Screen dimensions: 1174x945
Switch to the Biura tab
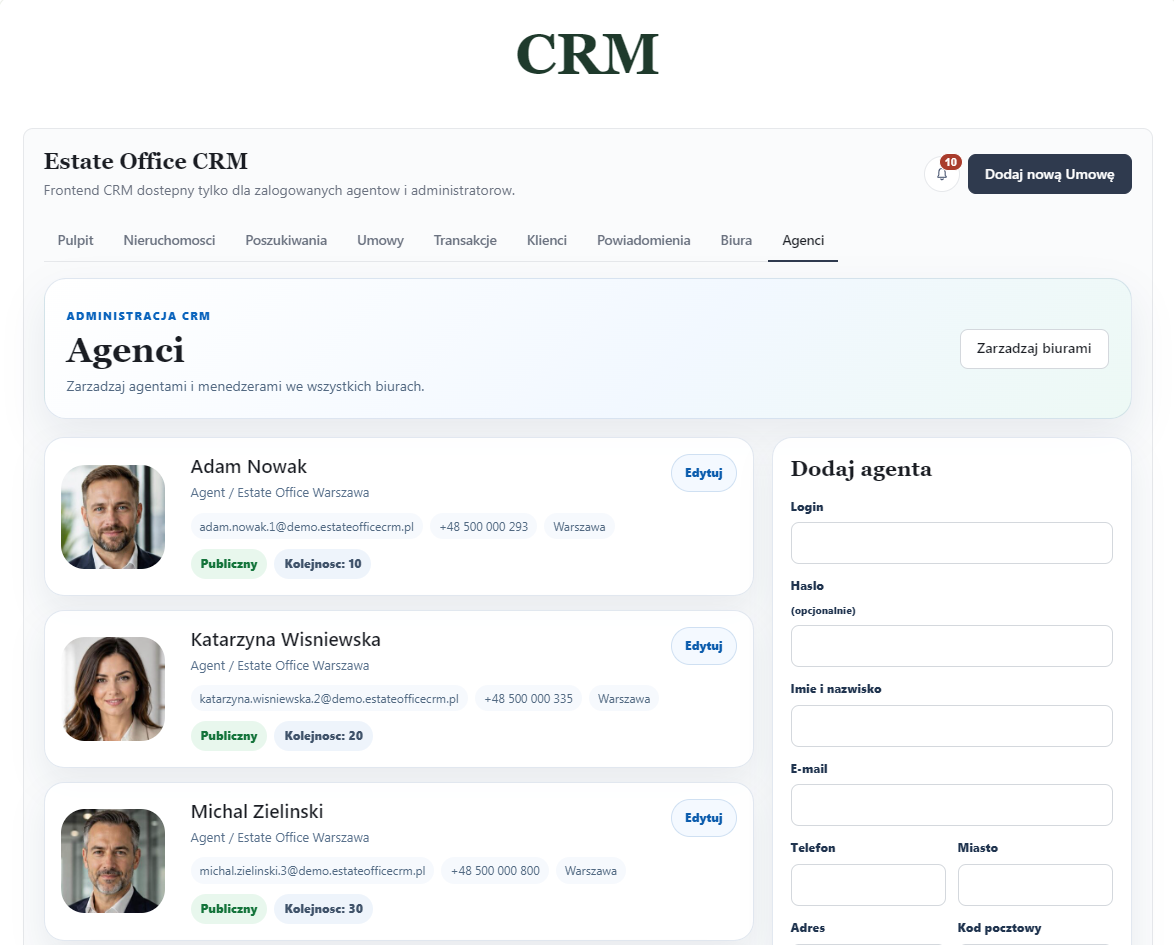tap(736, 240)
